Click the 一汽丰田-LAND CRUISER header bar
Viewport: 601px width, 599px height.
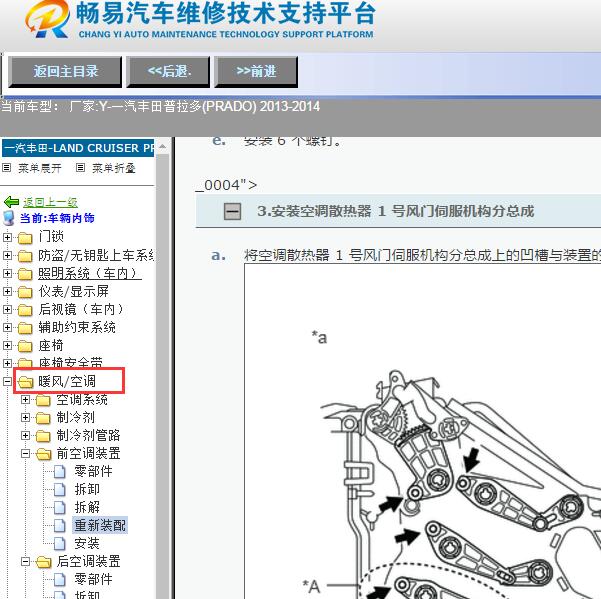(x=78, y=148)
